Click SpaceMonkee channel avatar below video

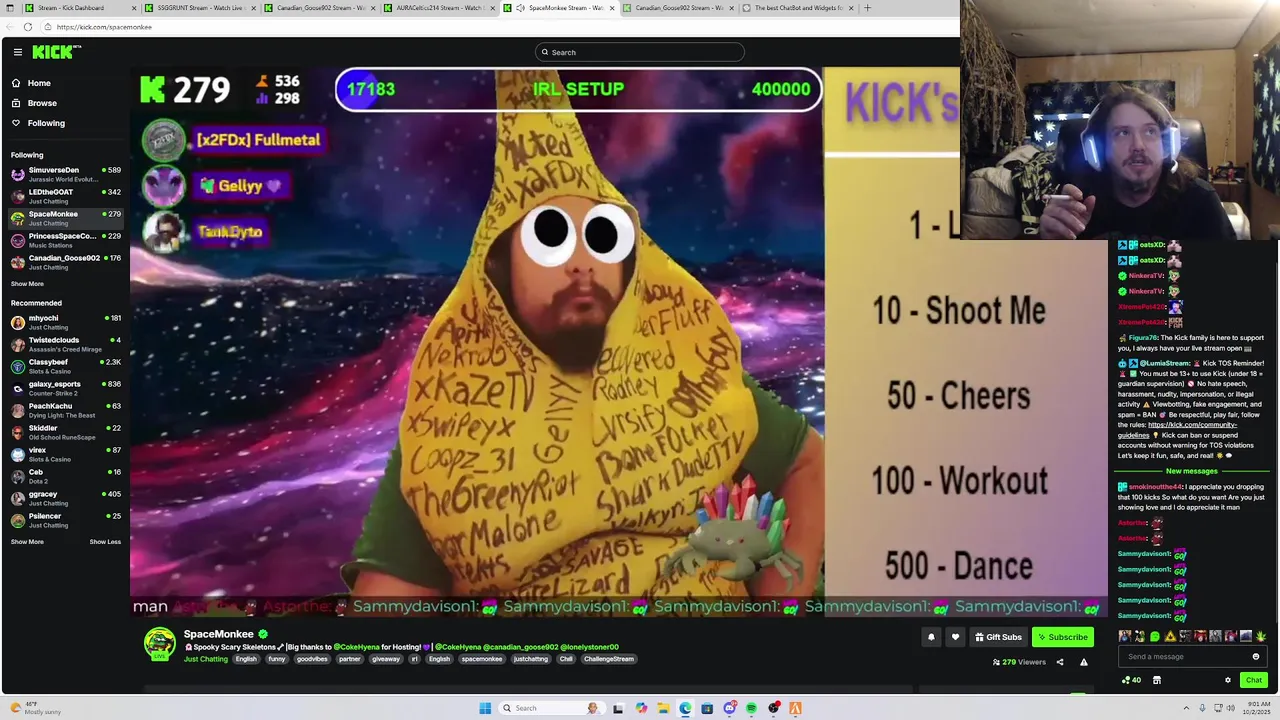(160, 644)
